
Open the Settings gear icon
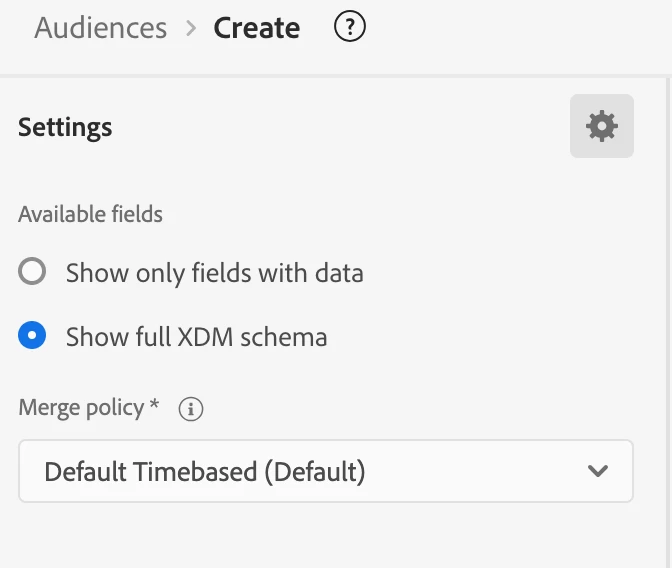tap(601, 126)
